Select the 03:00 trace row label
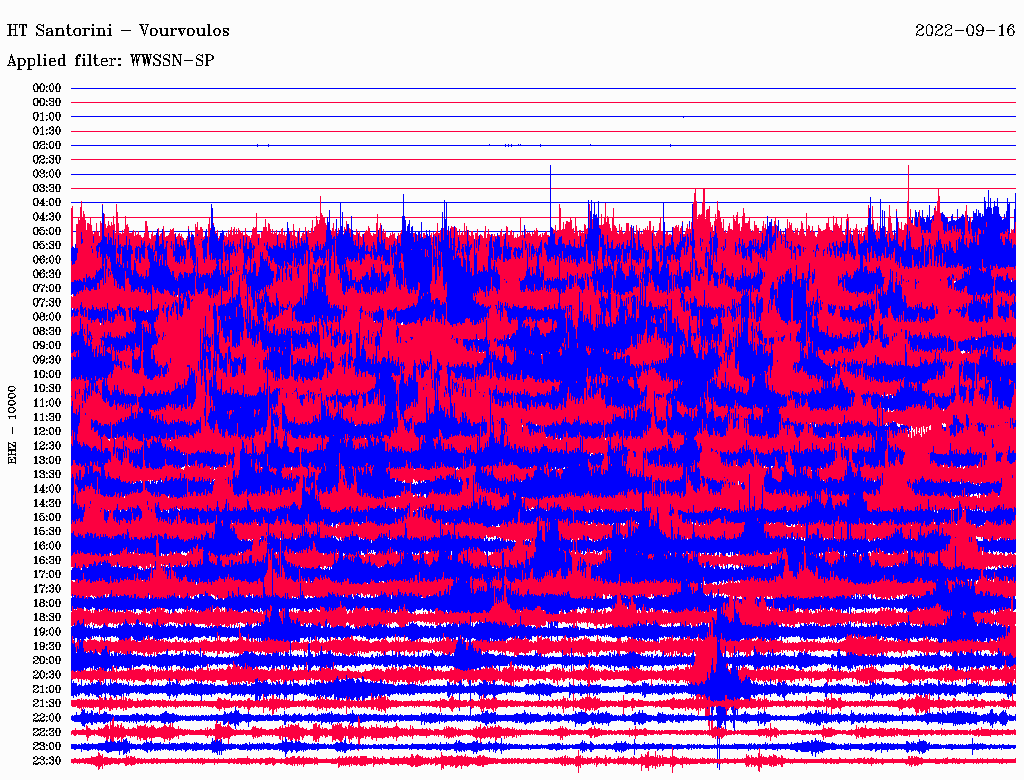1024x780 pixels. pyautogui.click(x=46, y=174)
